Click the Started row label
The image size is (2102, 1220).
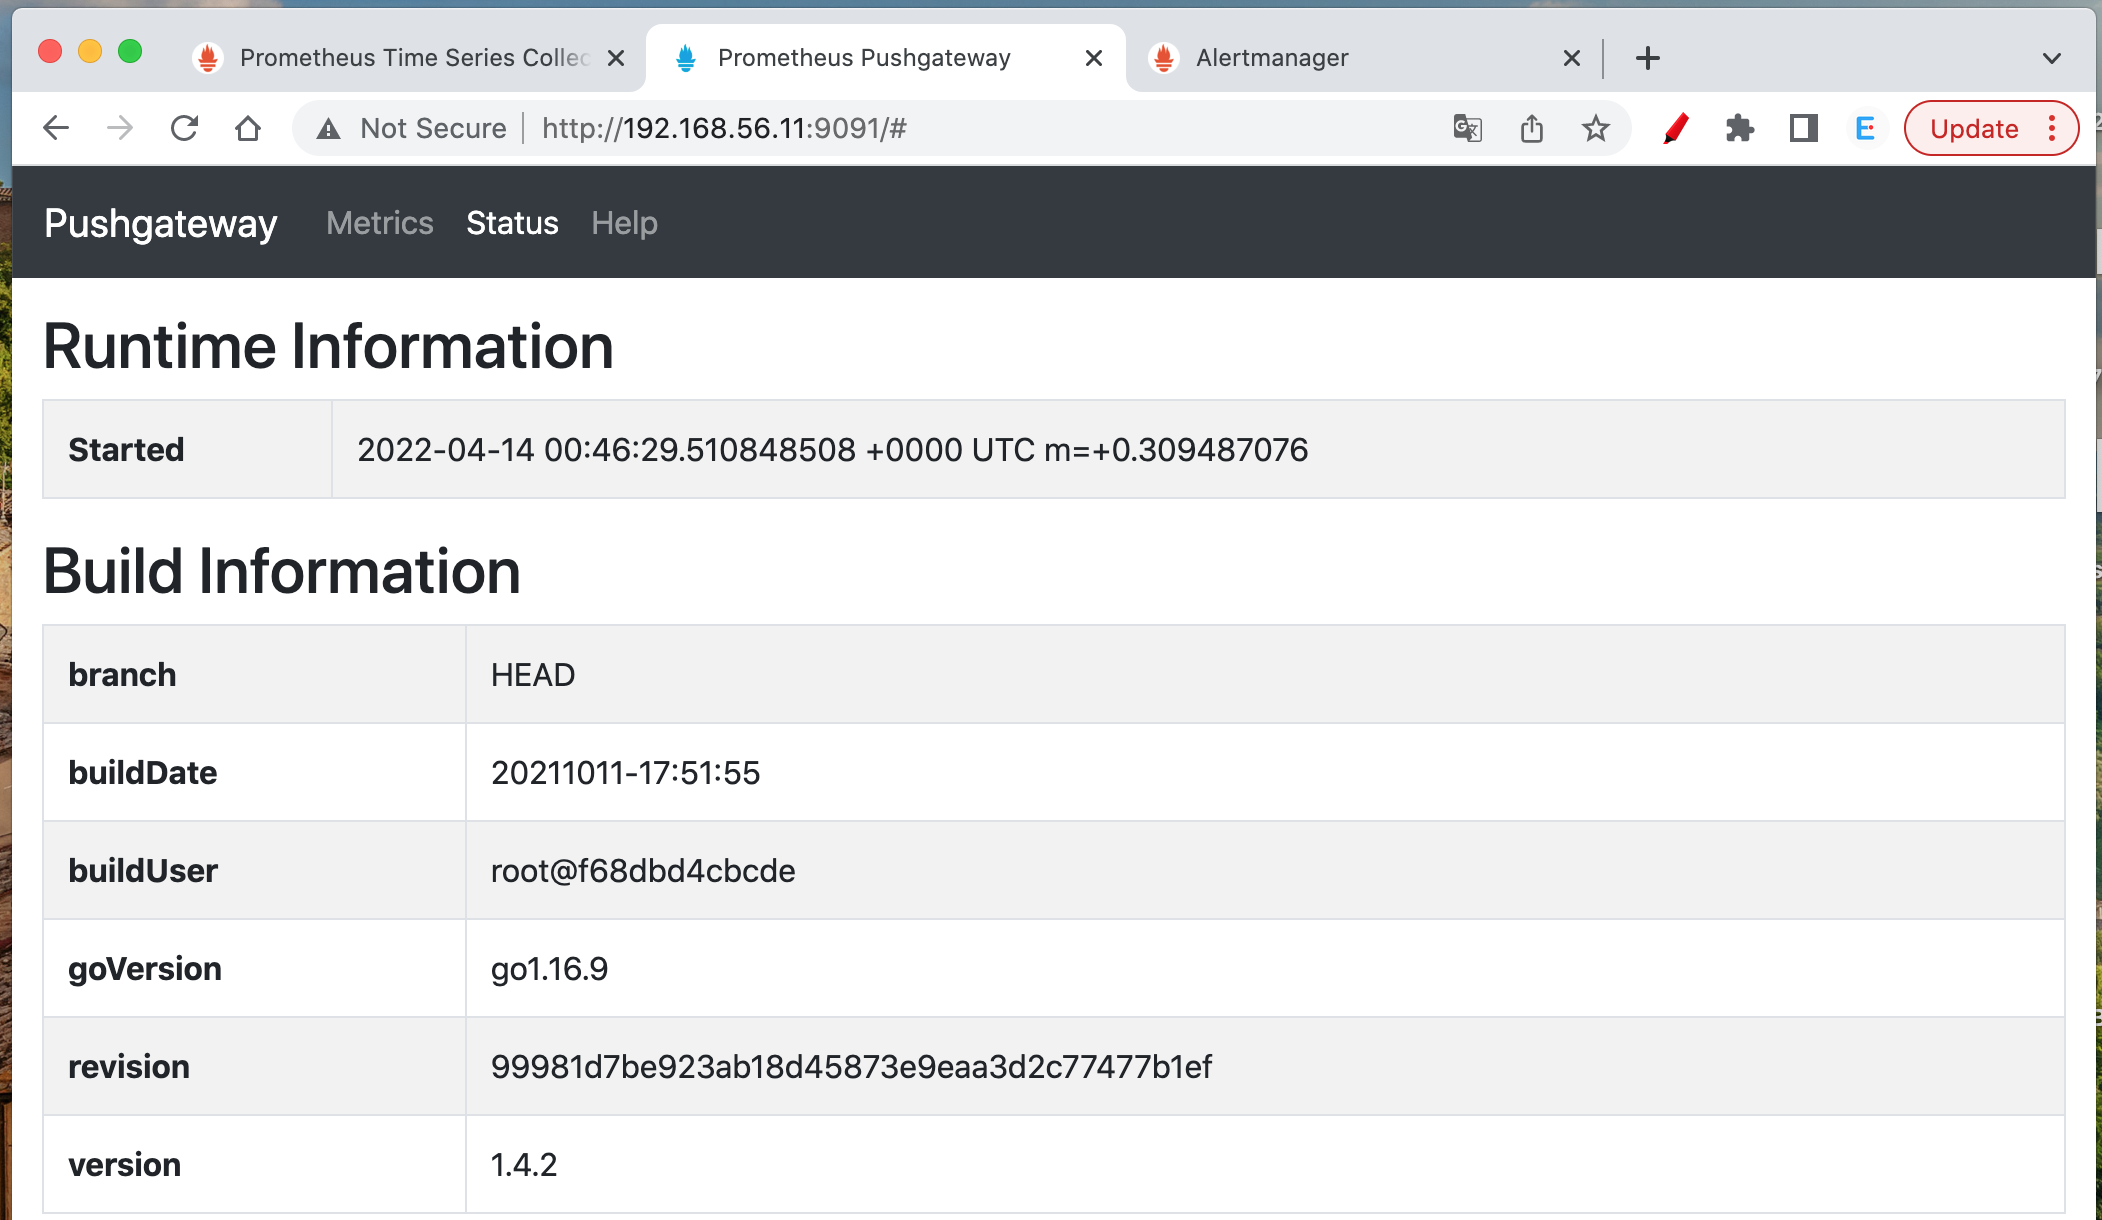[126, 450]
